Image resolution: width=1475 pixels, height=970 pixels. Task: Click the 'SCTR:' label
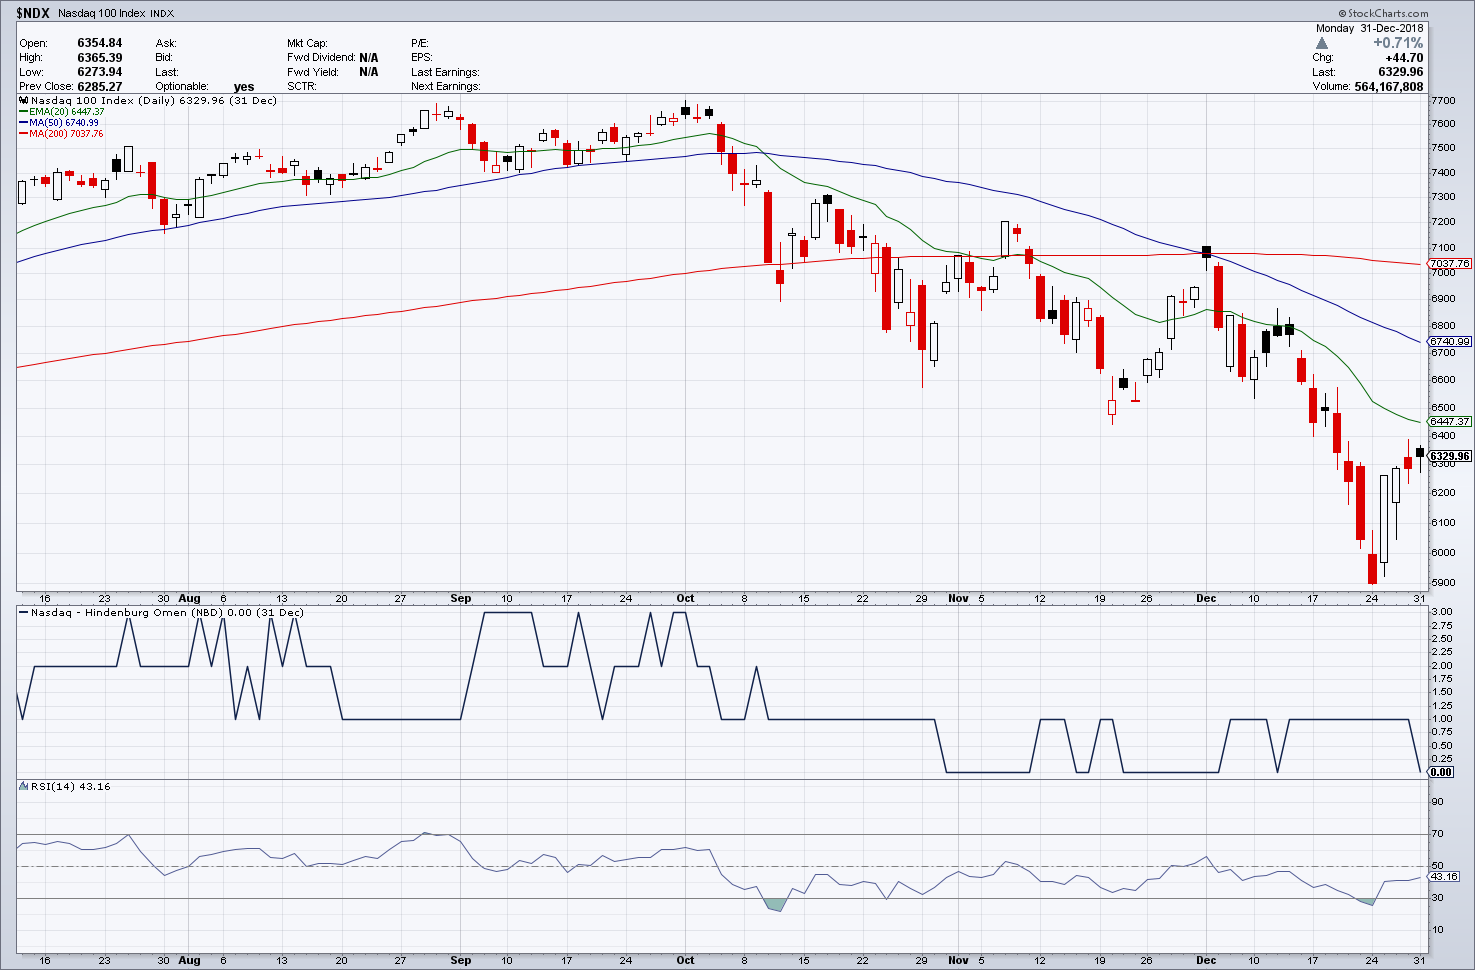(x=301, y=87)
